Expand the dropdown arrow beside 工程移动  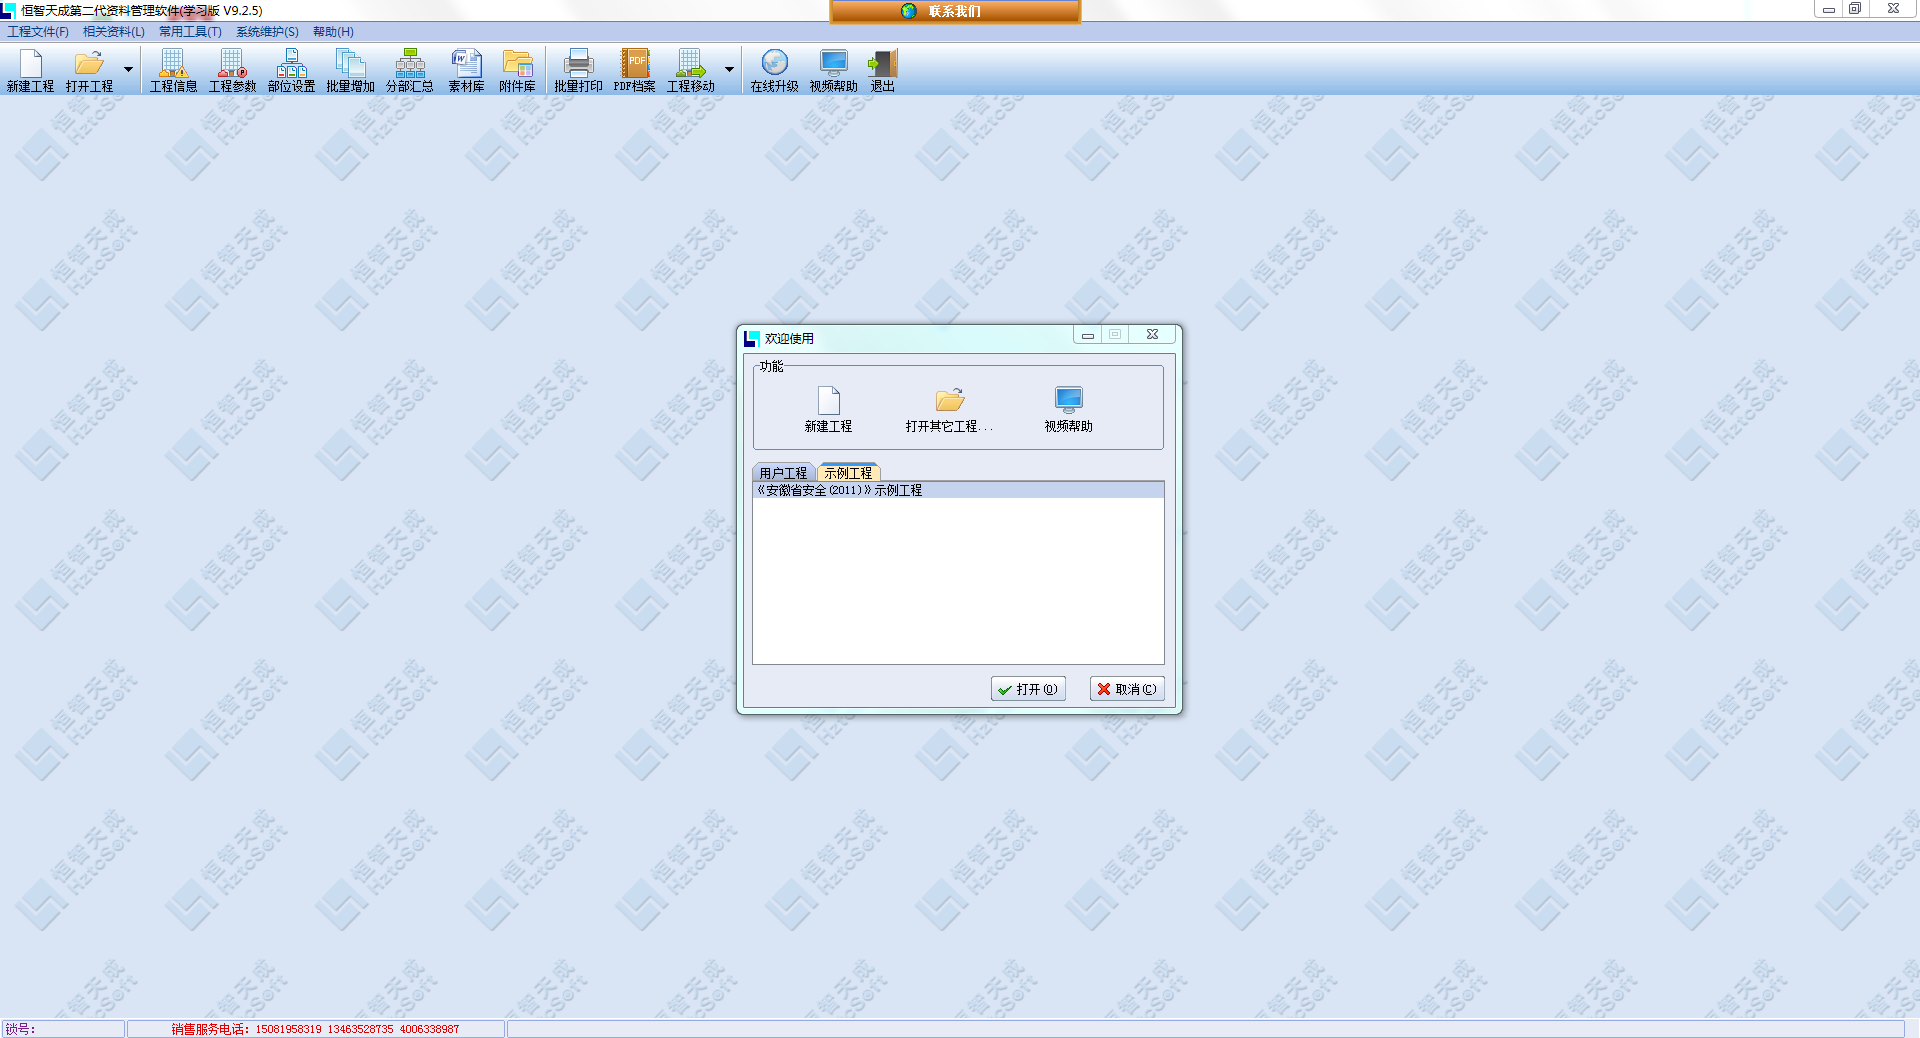pos(729,70)
